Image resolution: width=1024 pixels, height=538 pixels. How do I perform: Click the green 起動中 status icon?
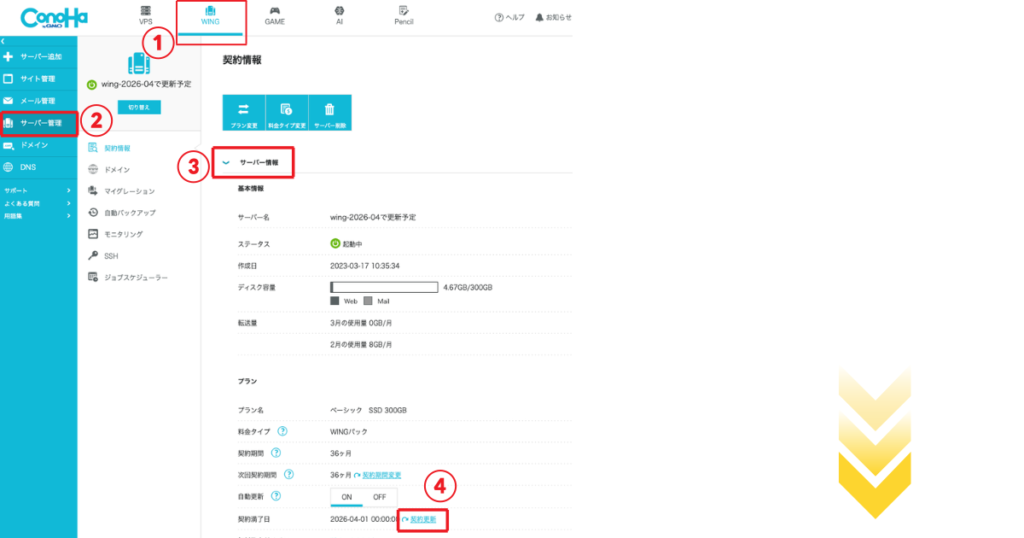tap(335, 244)
